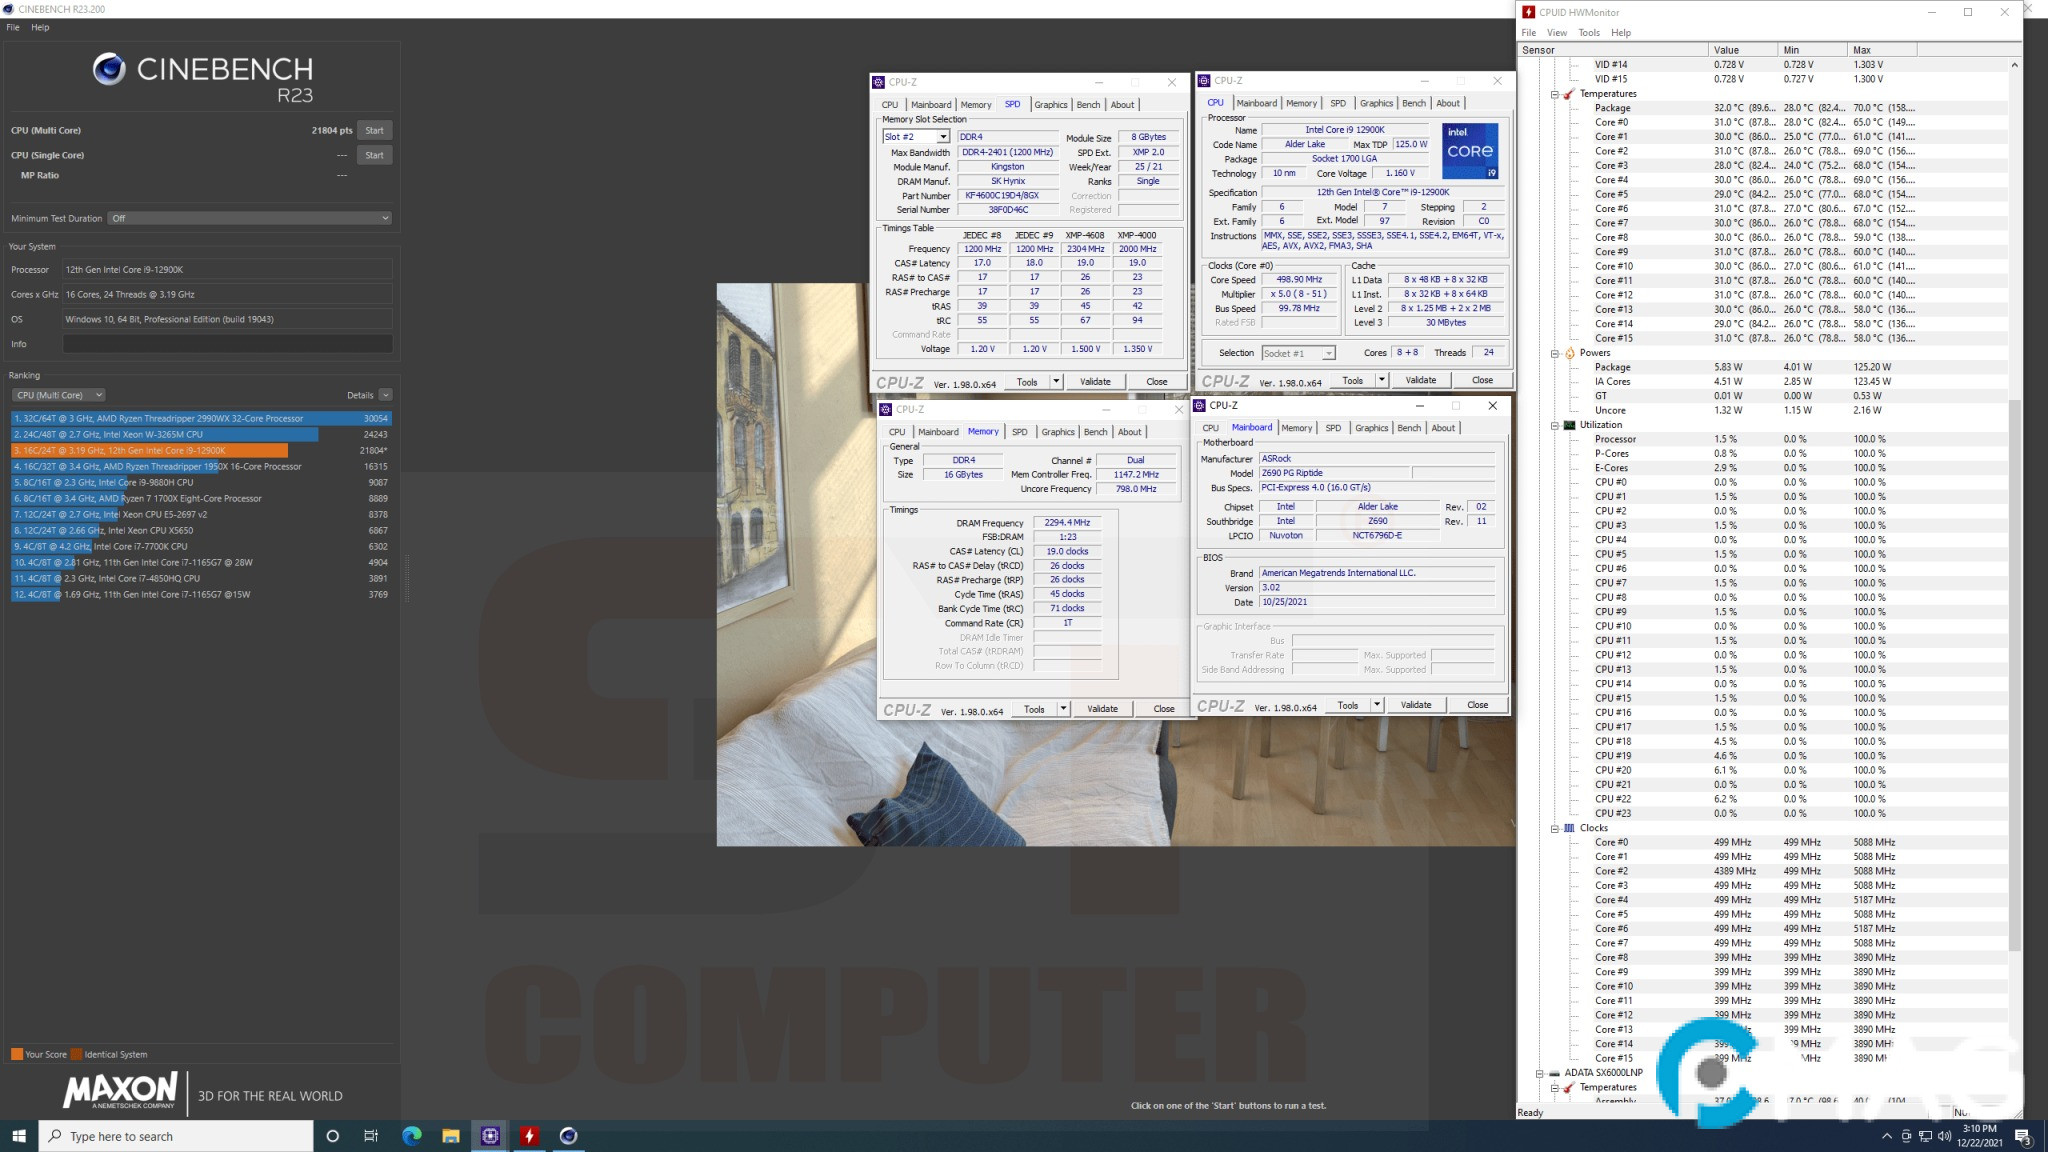Open the Slot #2 memory slot dropdown
The width and height of the screenshot is (2048, 1152).
(942, 137)
